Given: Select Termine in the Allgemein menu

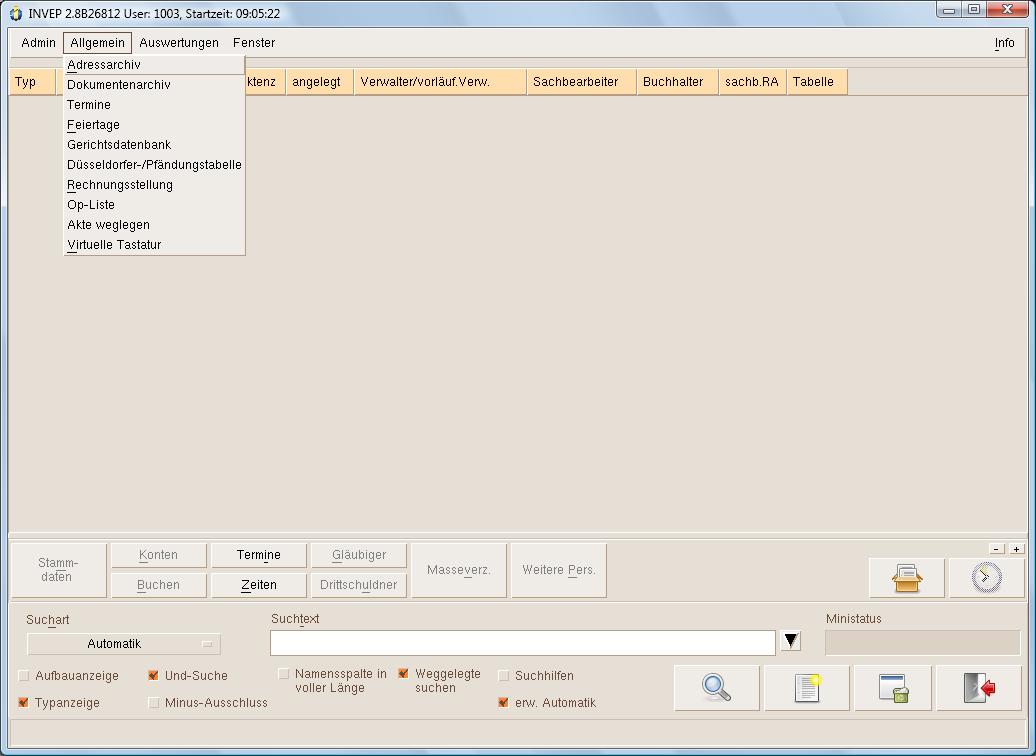Looking at the screenshot, I should tap(154, 104).
